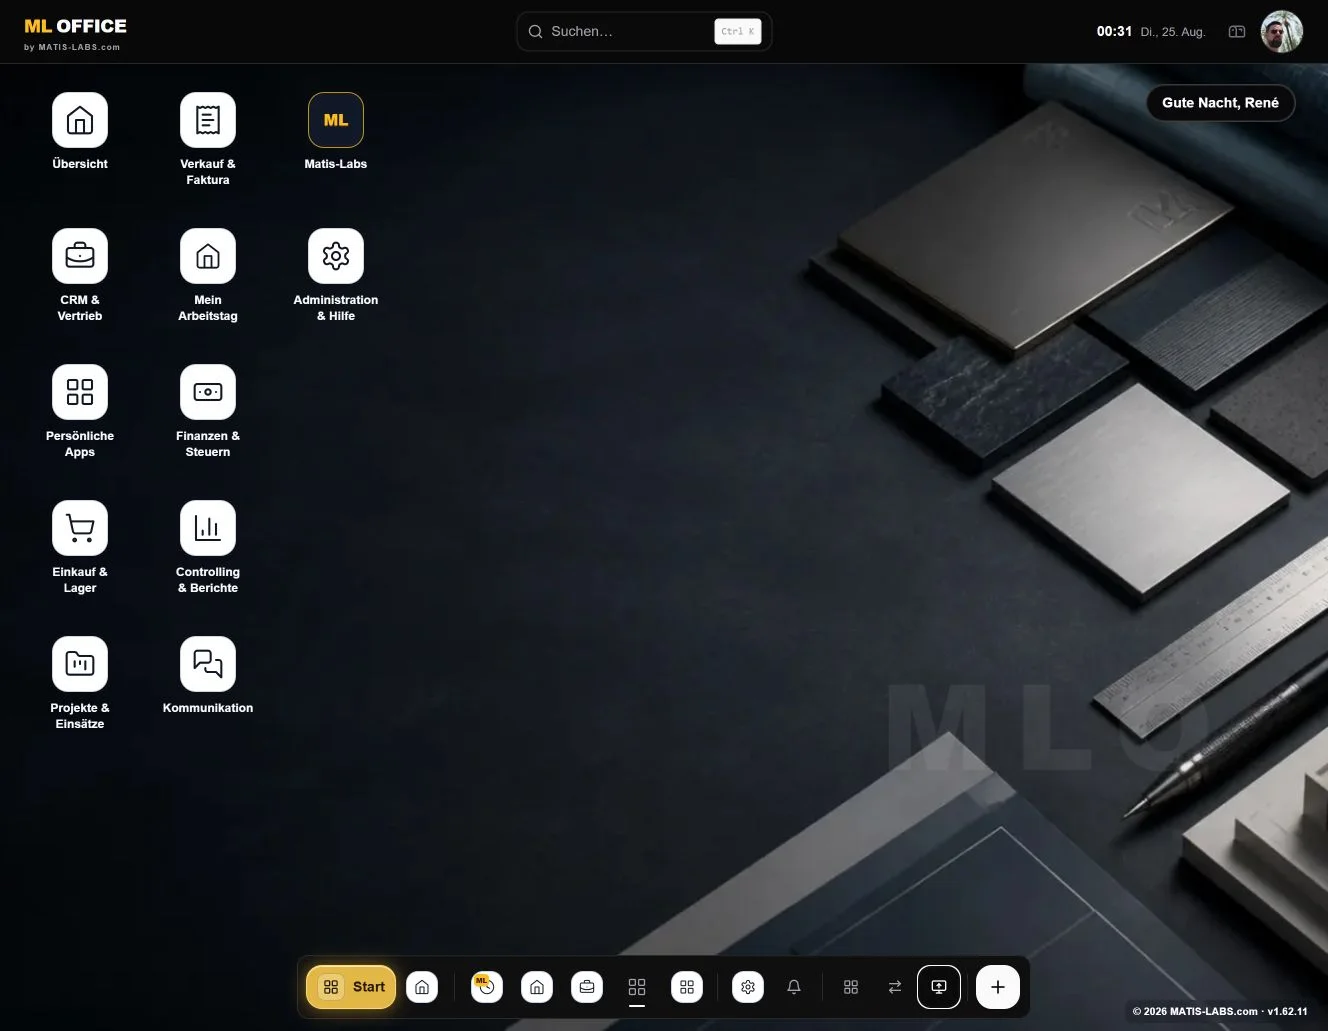Toggle the split layout icon in header

pos(1237,32)
